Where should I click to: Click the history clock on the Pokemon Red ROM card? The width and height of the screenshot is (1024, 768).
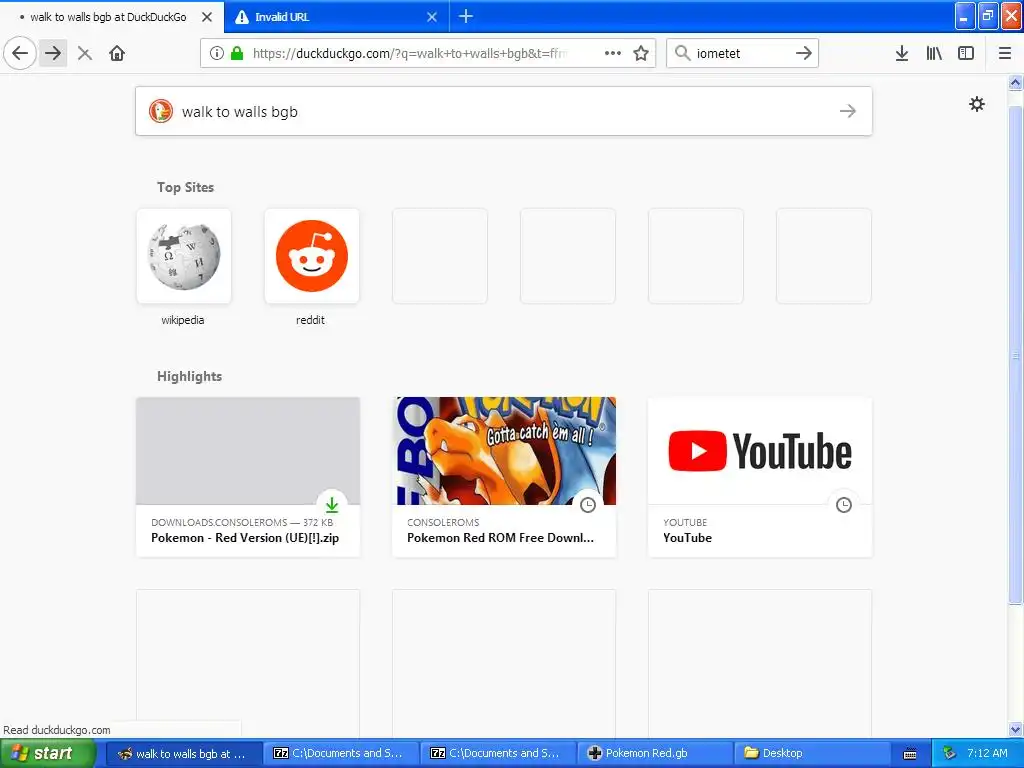[588, 505]
